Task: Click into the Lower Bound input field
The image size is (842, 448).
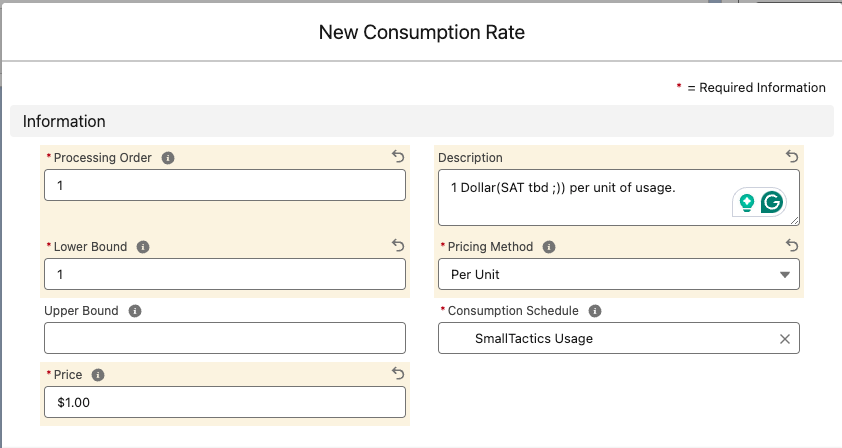Action: tap(224, 275)
